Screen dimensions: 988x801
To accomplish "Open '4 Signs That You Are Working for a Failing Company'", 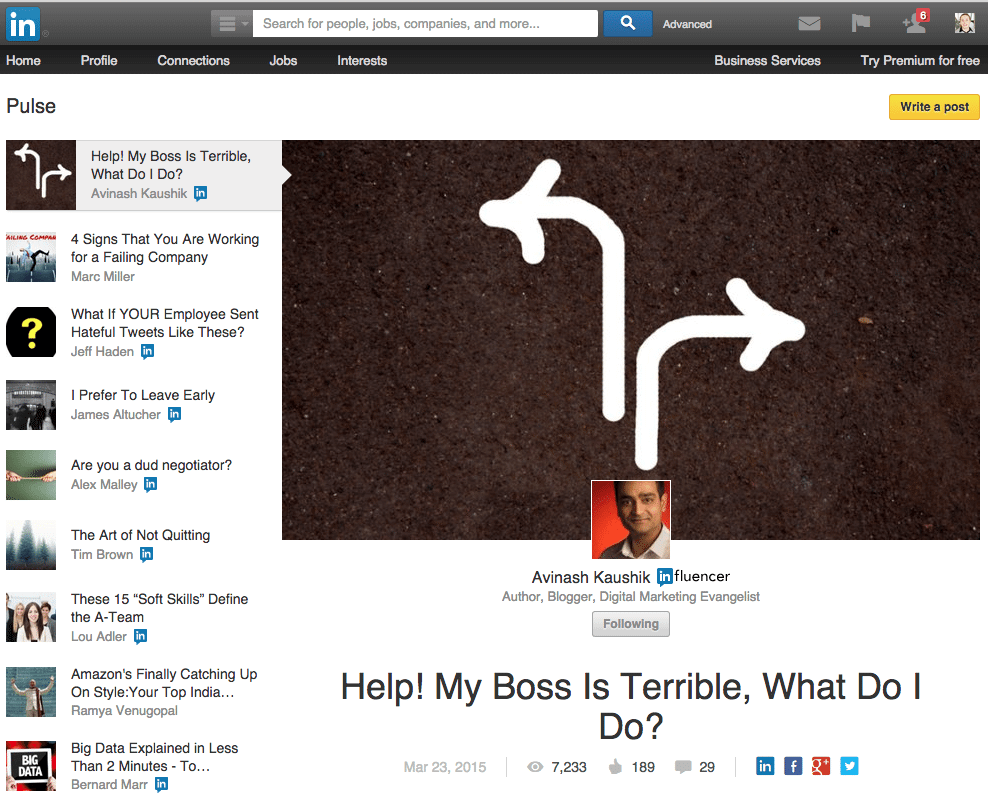I will click(165, 248).
